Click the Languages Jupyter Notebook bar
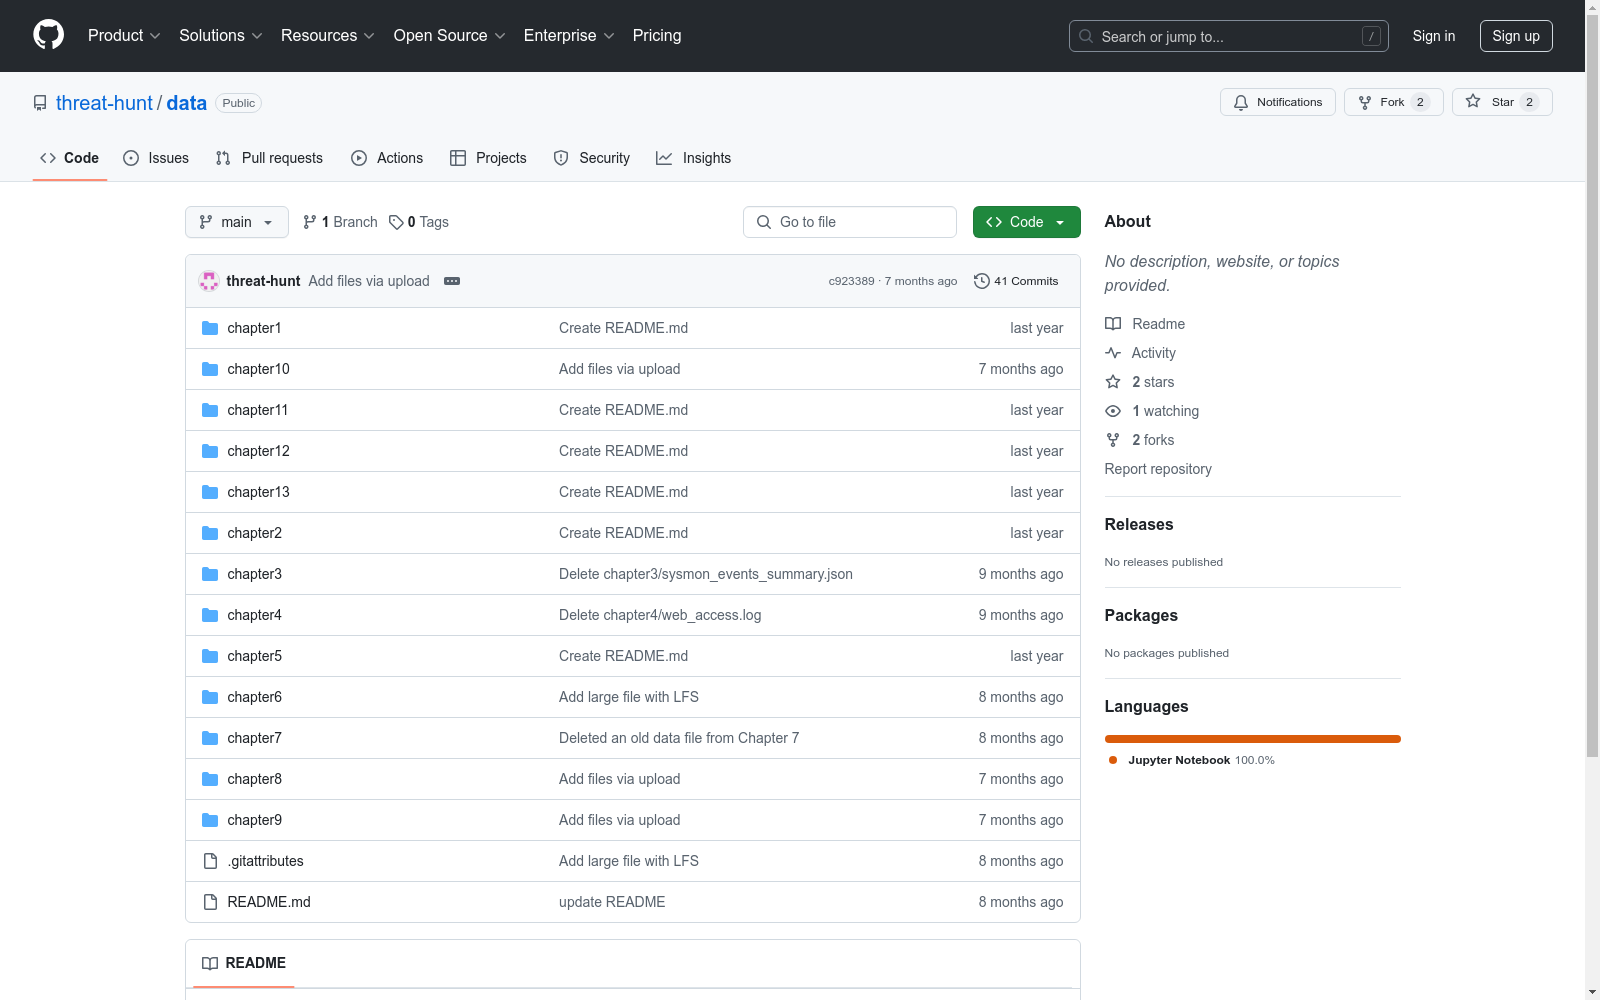Image resolution: width=1600 pixels, height=1000 pixels. click(1253, 739)
